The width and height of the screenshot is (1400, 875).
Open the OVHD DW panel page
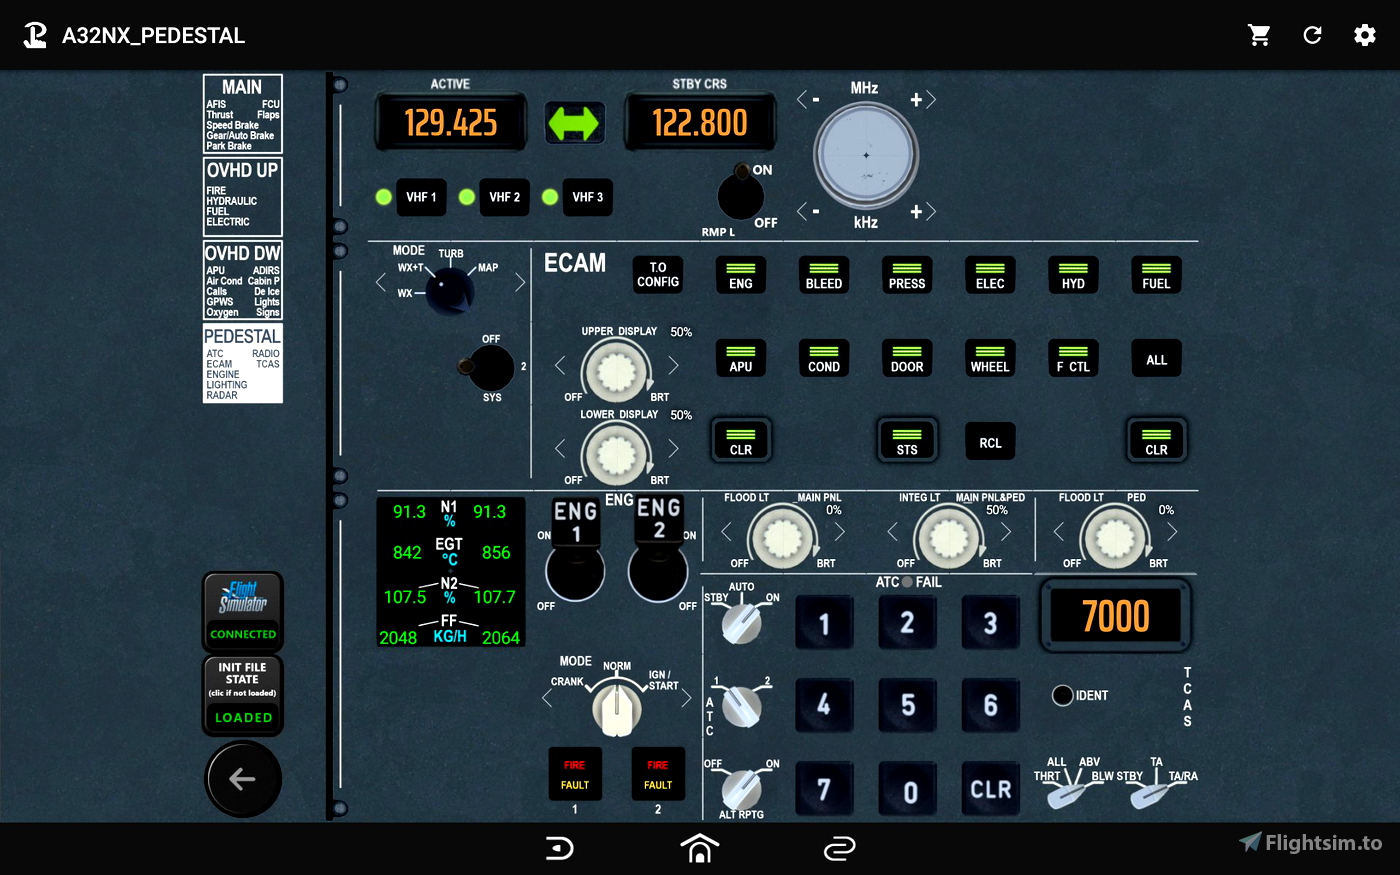(x=243, y=280)
